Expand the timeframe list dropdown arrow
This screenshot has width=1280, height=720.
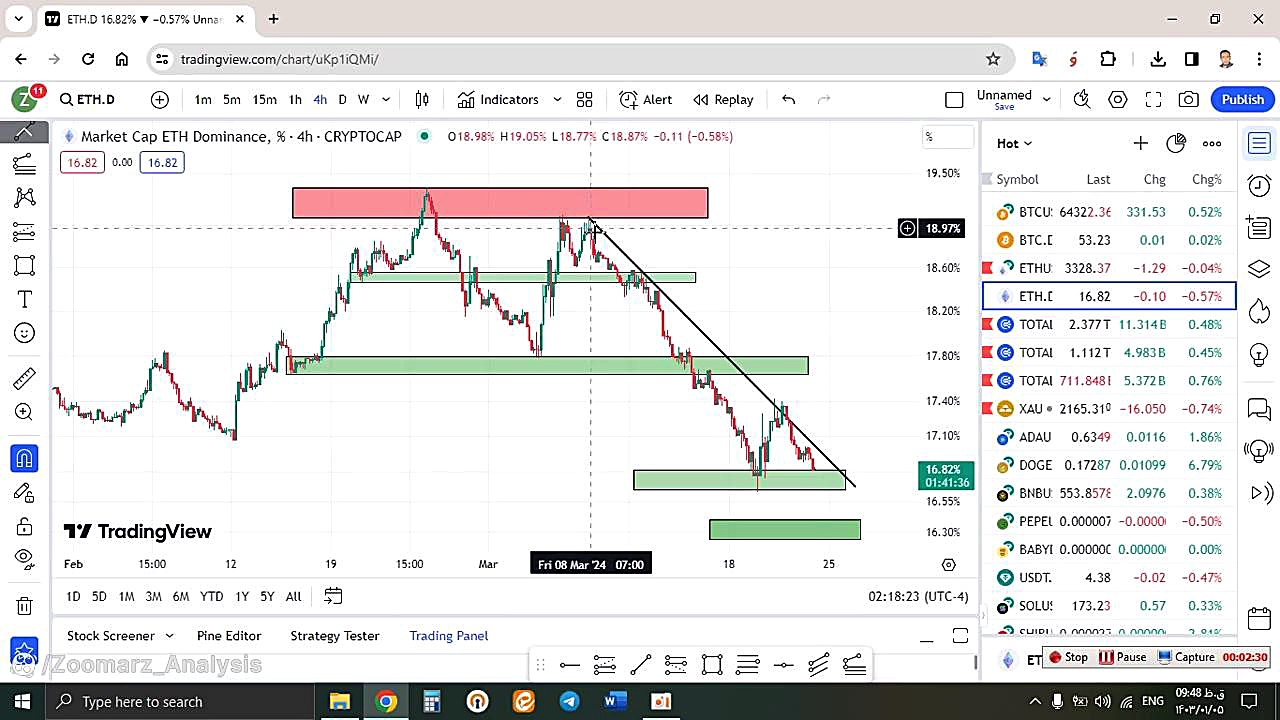coord(386,99)
